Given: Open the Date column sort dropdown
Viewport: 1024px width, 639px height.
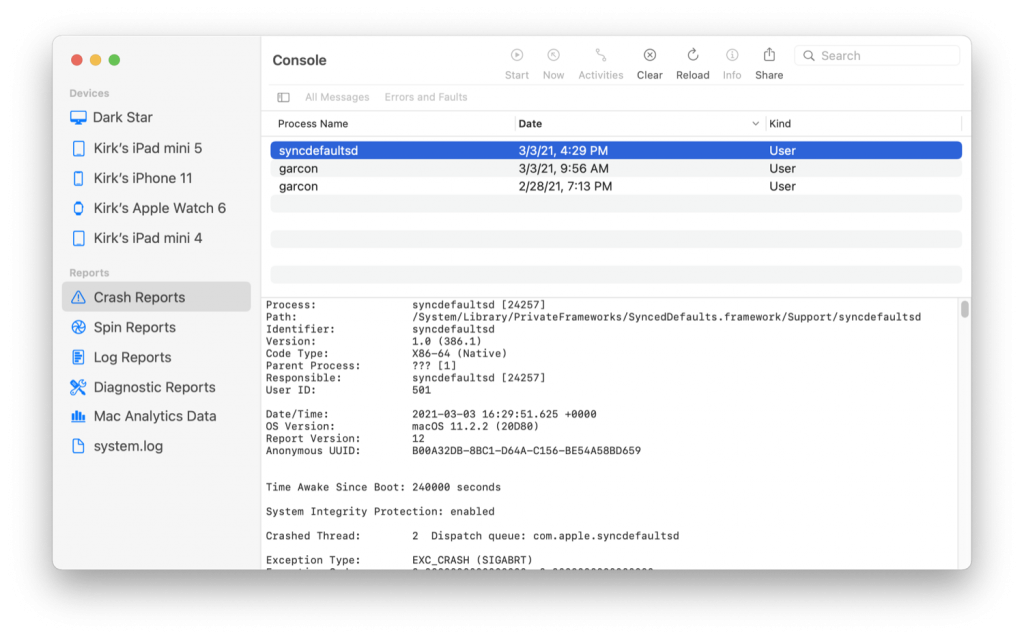Looking at the screenshot, I should [757, 123].
